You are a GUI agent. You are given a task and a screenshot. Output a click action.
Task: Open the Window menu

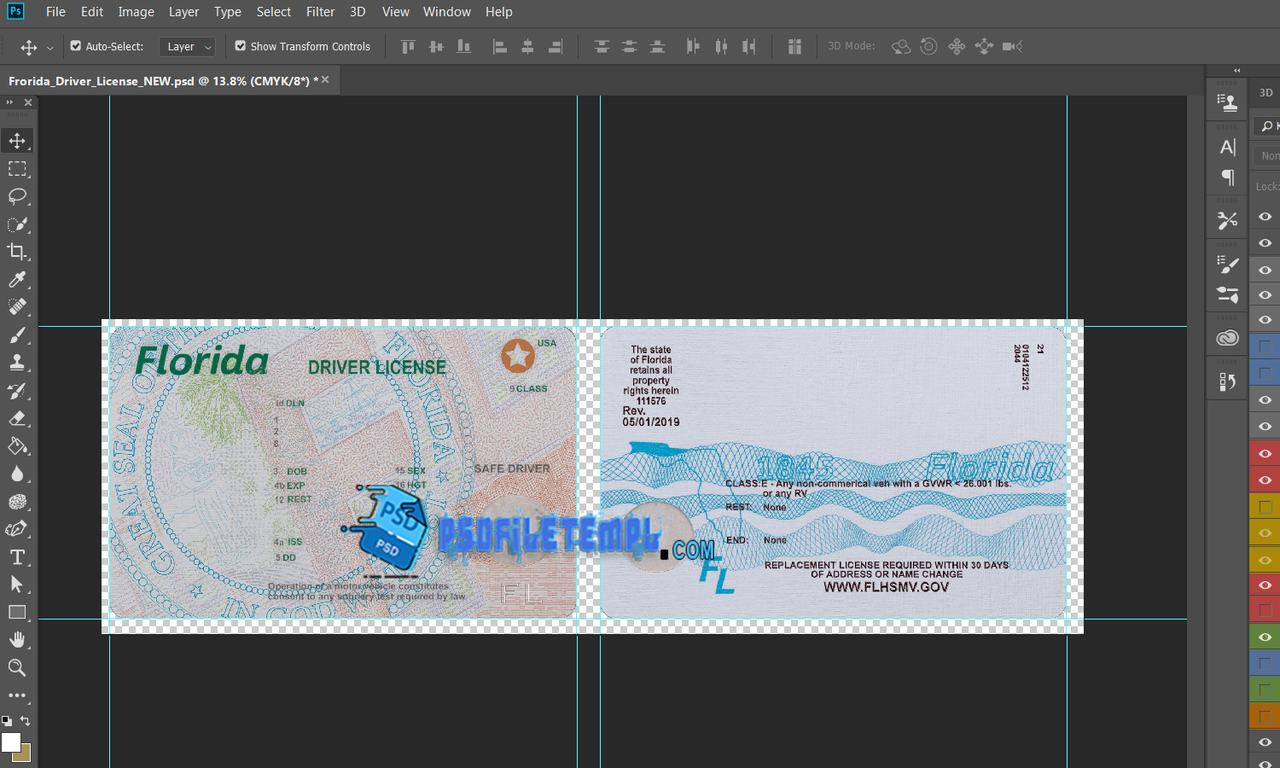coord(447,12)
